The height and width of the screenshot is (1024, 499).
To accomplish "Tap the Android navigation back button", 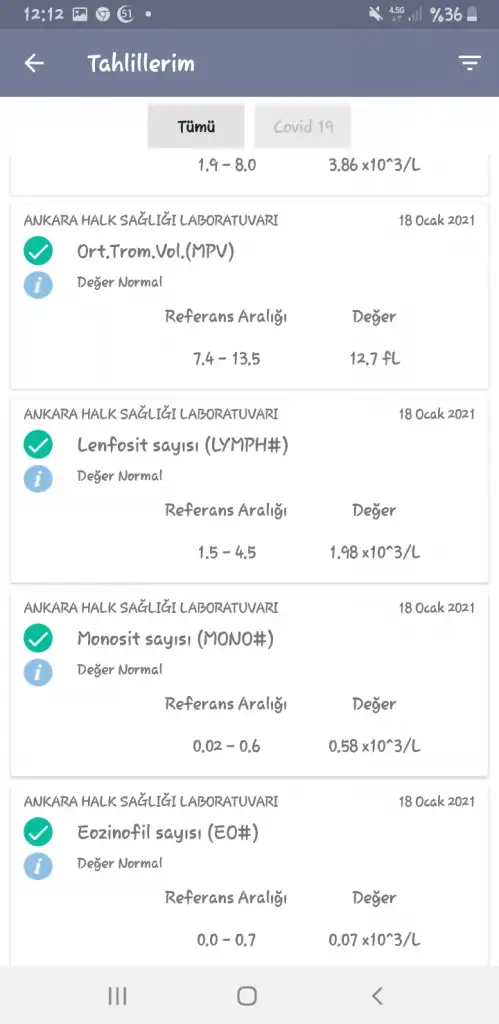I will pos(376,995).
